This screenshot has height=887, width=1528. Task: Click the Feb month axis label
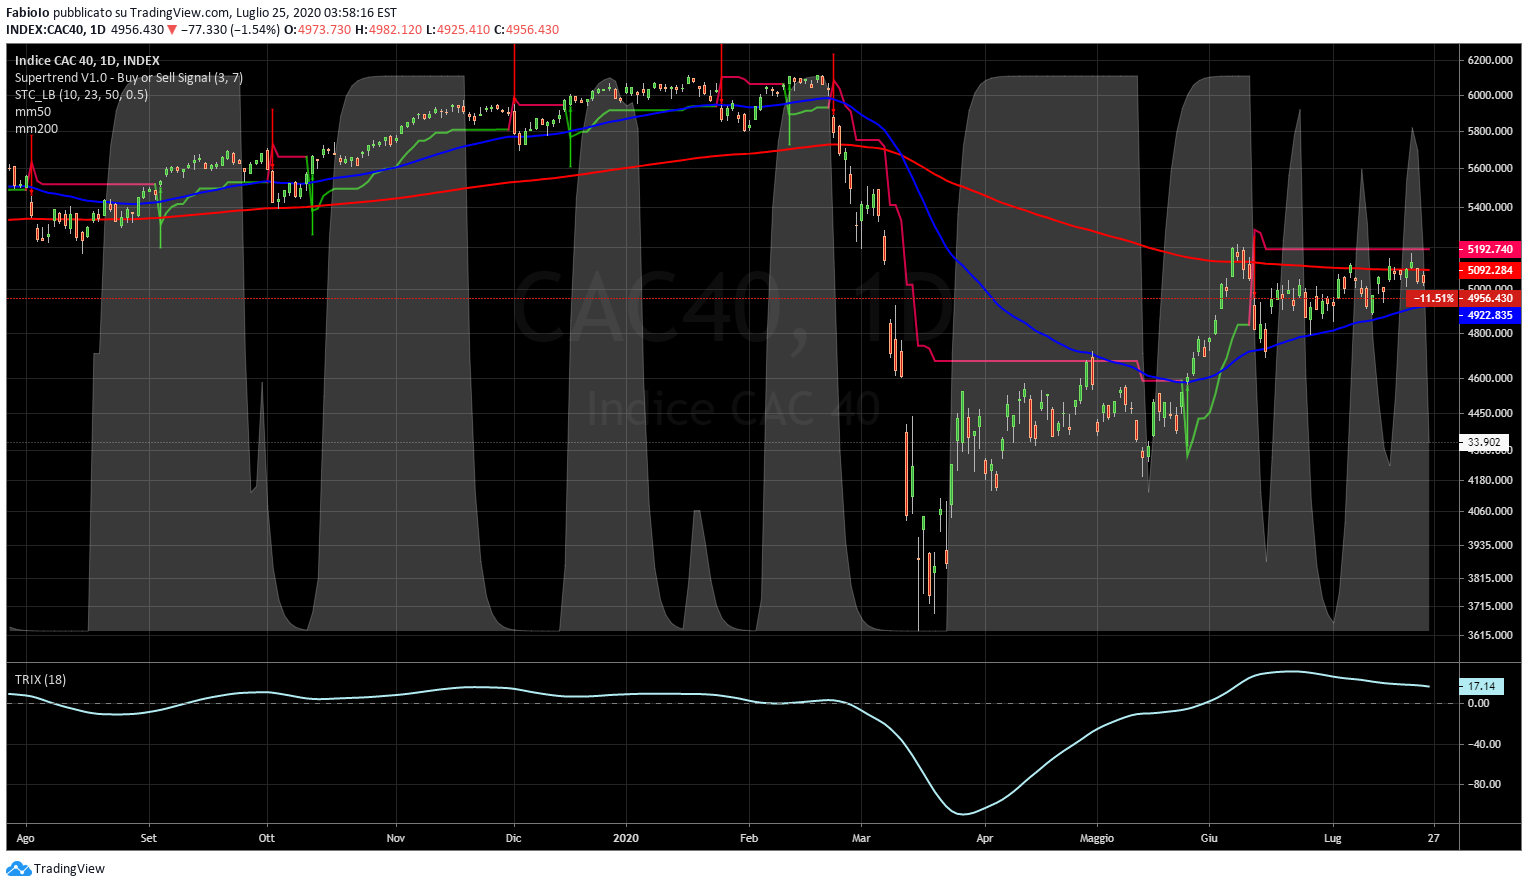click(749, 838)
